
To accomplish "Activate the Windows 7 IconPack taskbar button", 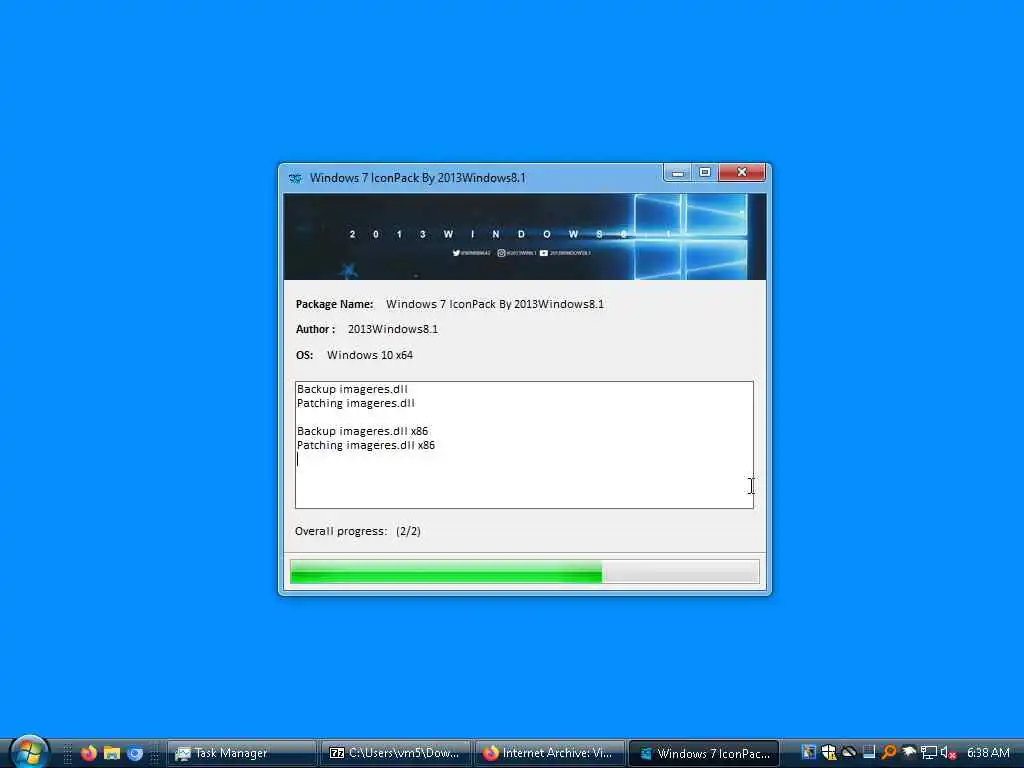I will click(704, 753).
